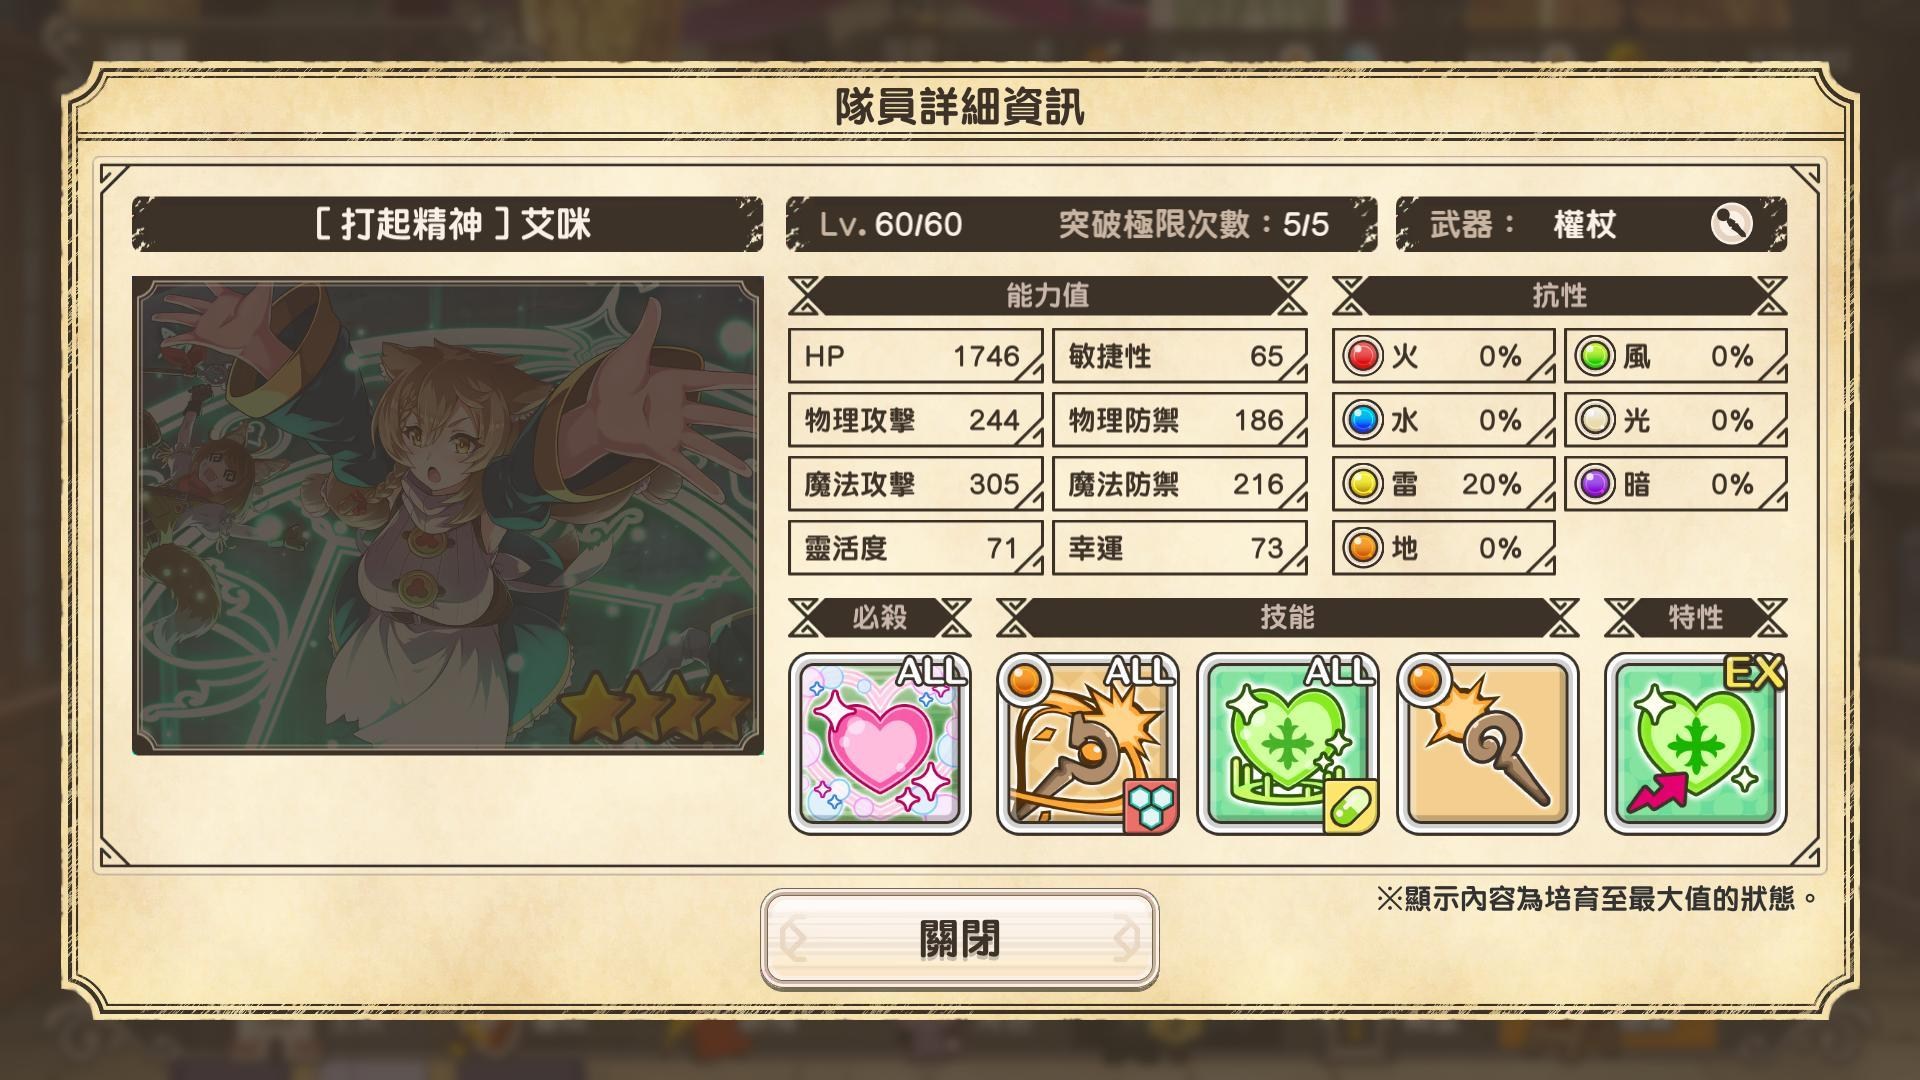
Task: Click the single-target staff attack skill icon
Action: click(x=1488, y=744)
